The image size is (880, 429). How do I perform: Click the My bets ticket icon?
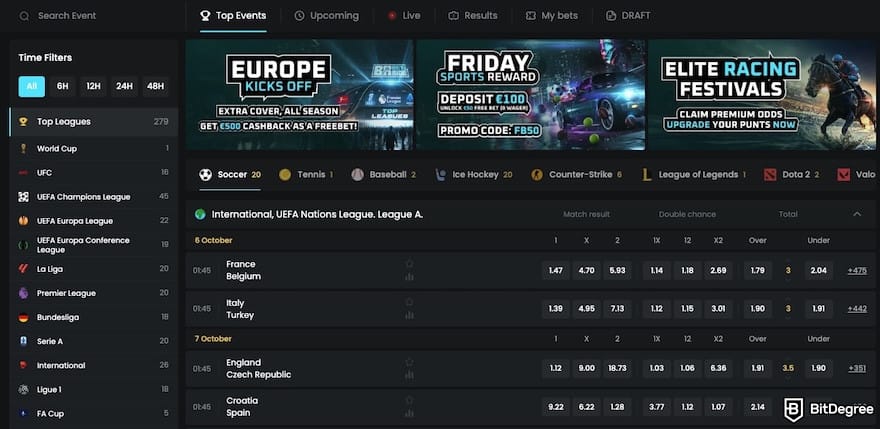coord(530,16)
